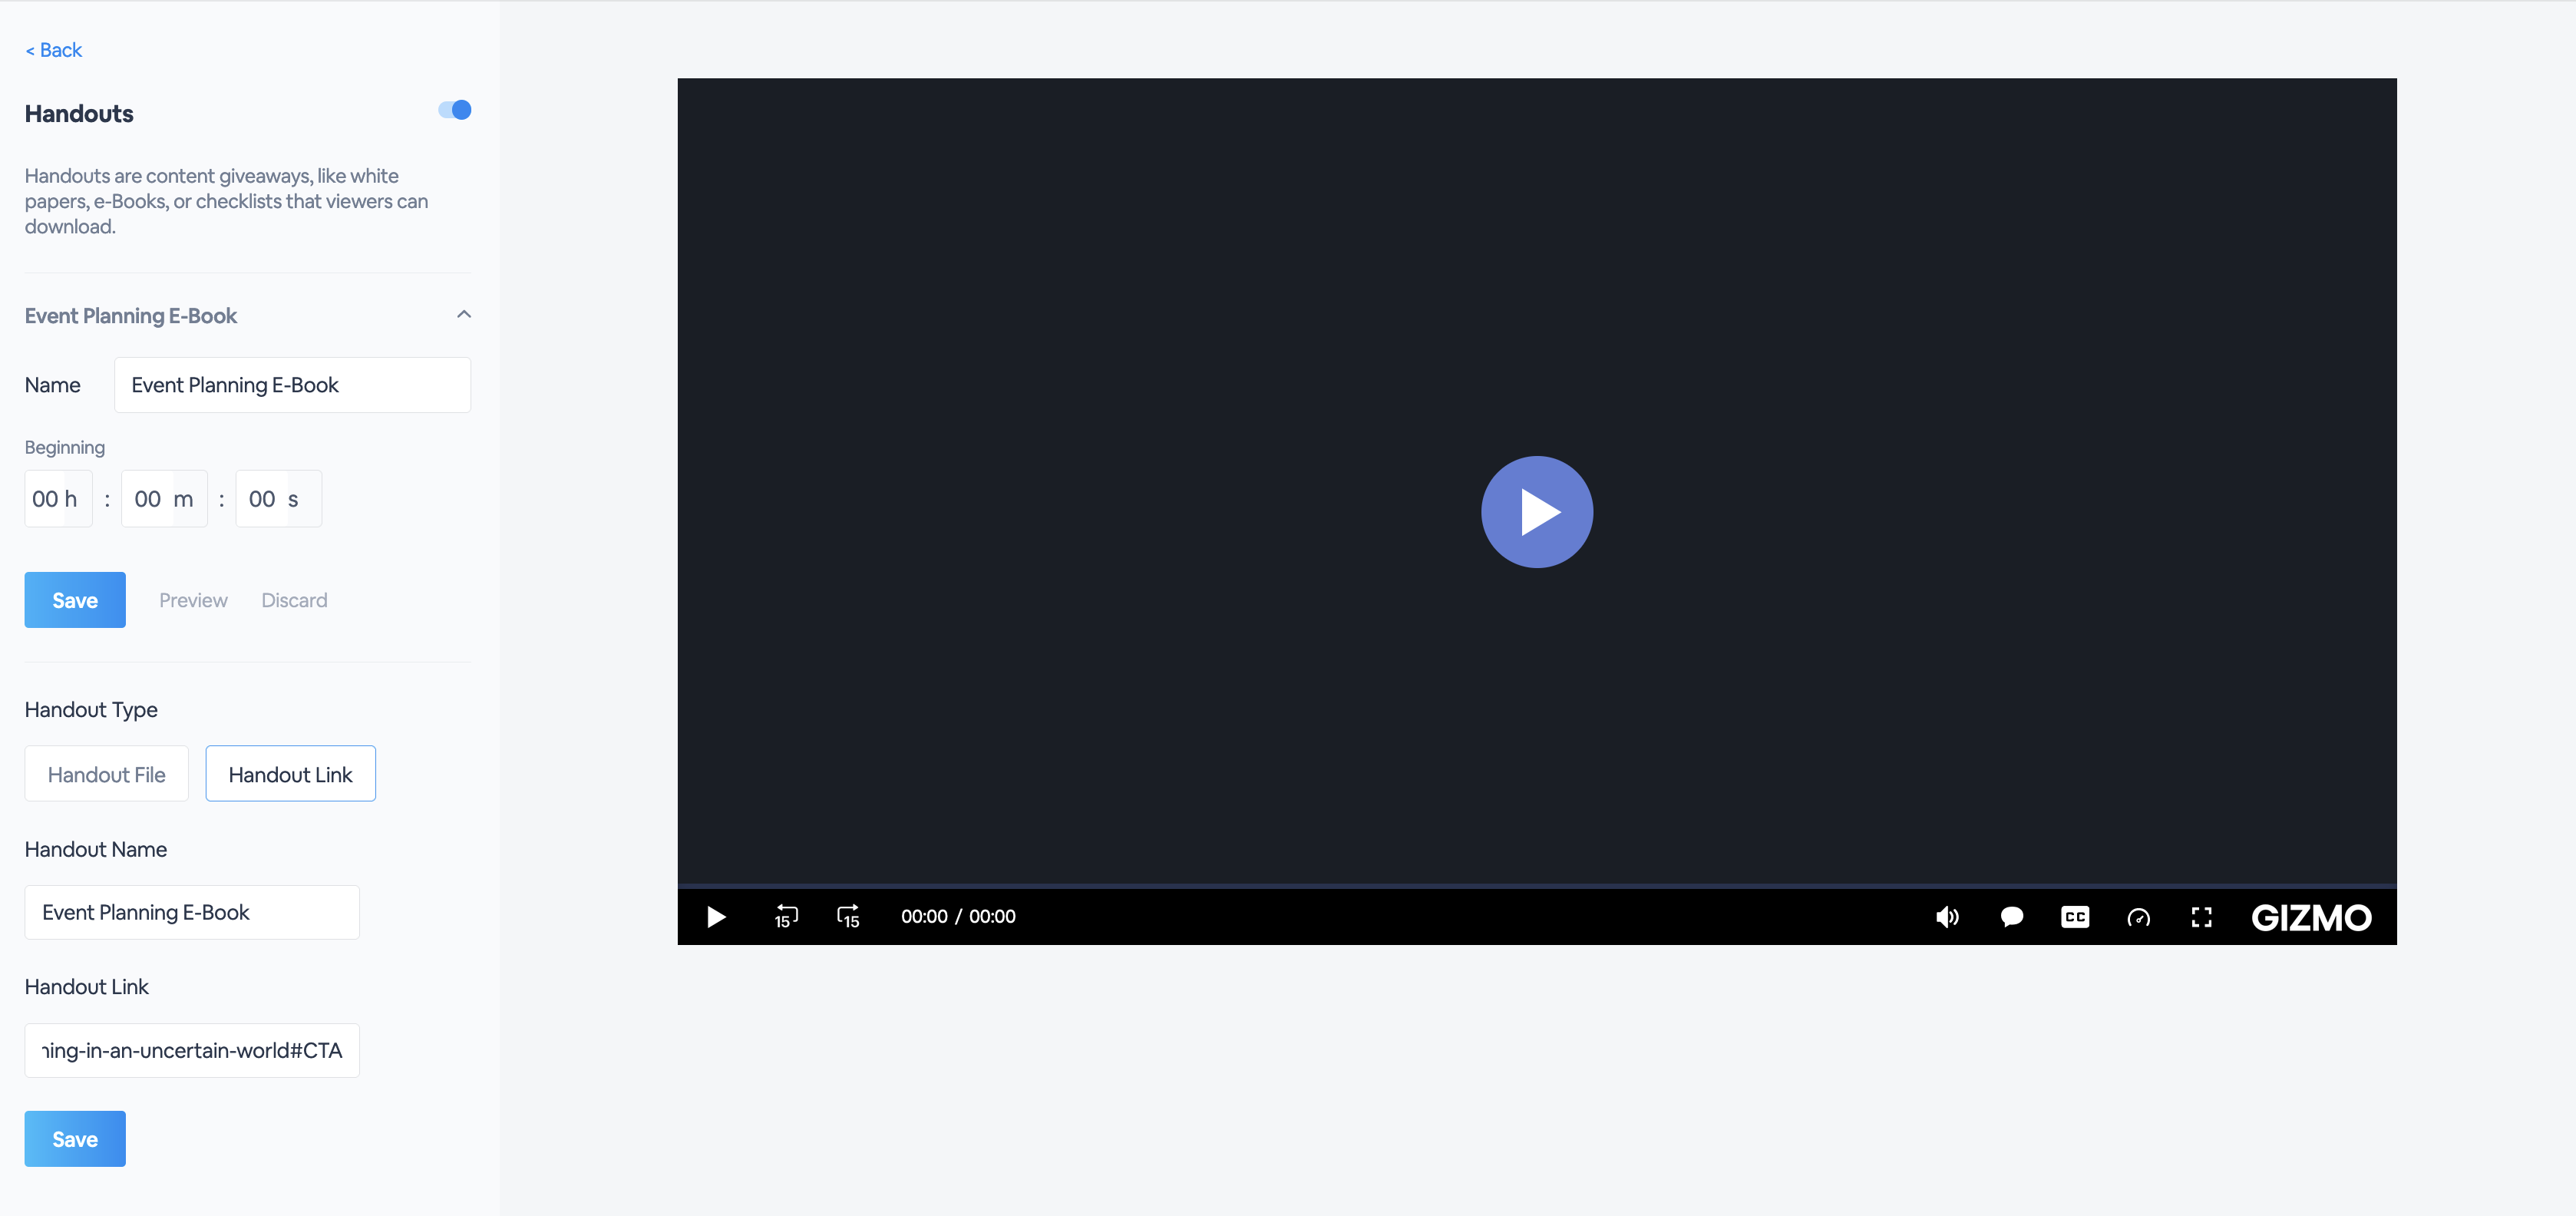2576x1216 pixels.
Task: Click the Name input field
Action: [292, 385]
